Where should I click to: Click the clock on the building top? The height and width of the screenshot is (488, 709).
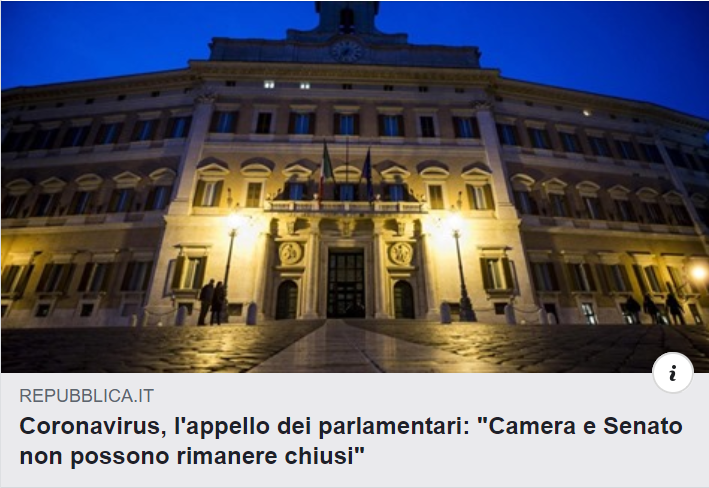pos(346,51)
